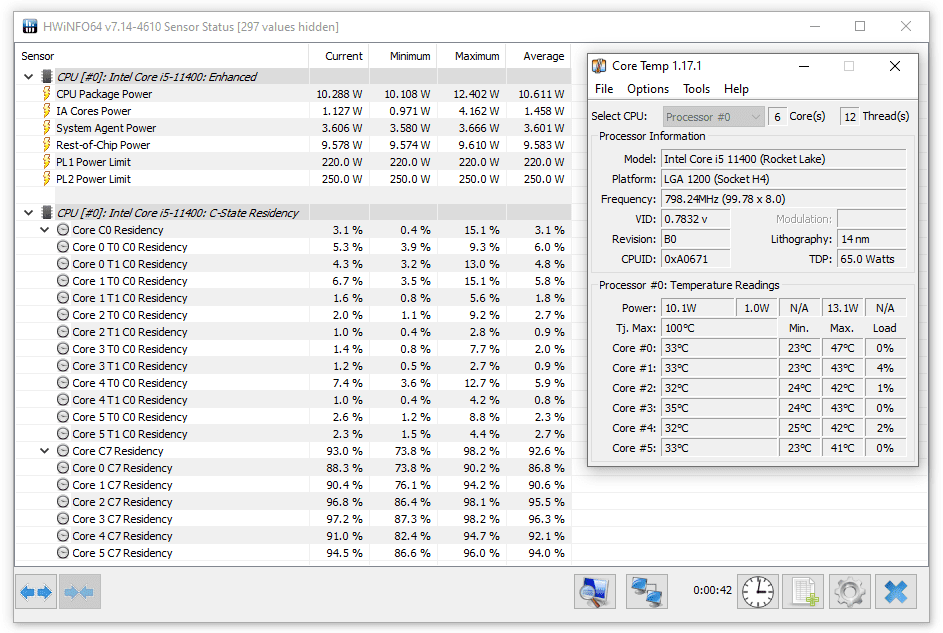
Task: Collapse the Core C7 Residency subtree
Action: (x=45, y=451)
